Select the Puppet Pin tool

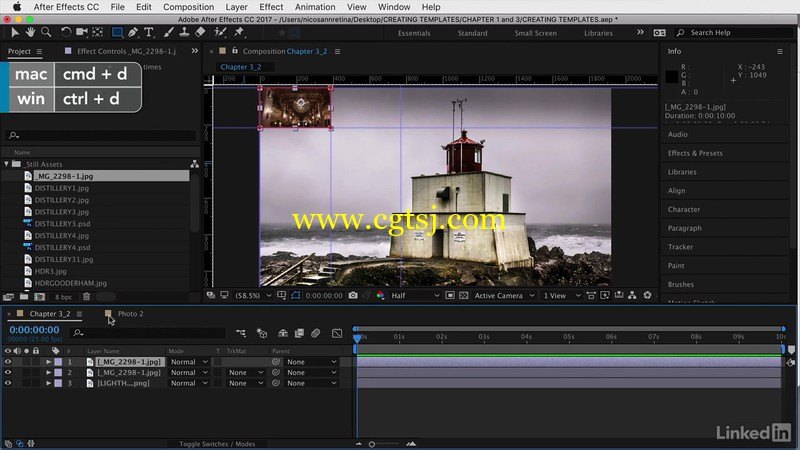click(239, 33)
